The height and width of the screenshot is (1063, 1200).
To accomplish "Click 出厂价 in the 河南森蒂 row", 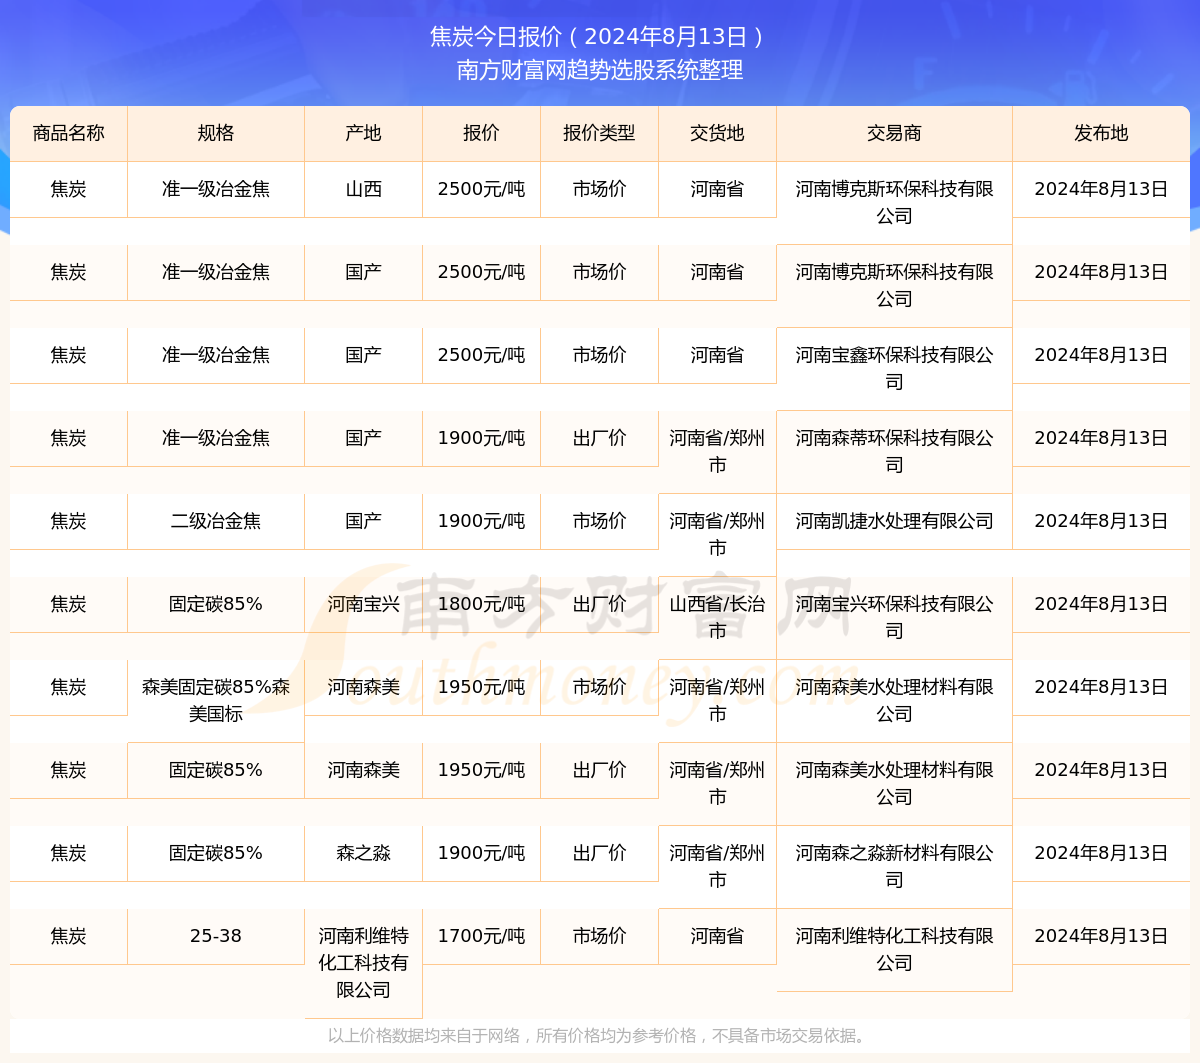I will tap(599, 438).
